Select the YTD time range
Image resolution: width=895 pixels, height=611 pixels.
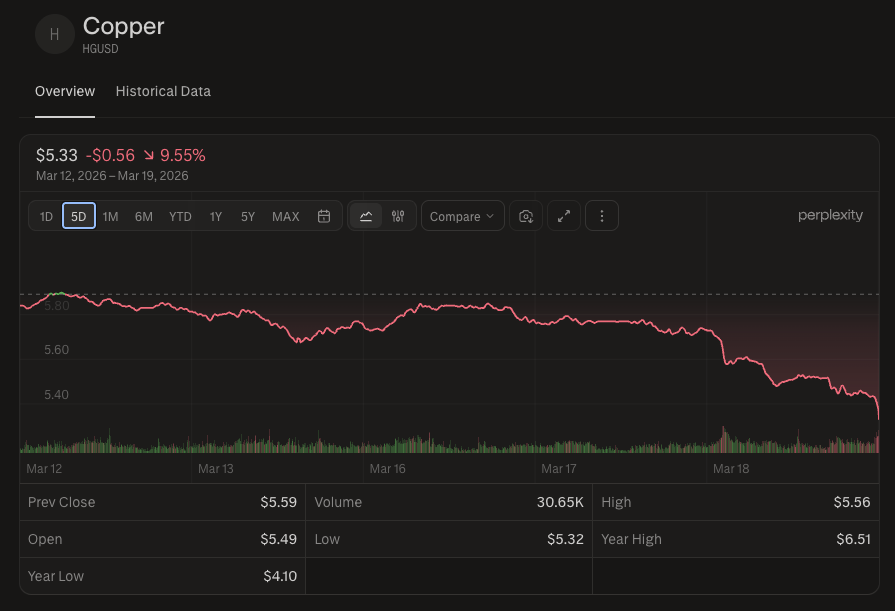click(180, 216)
